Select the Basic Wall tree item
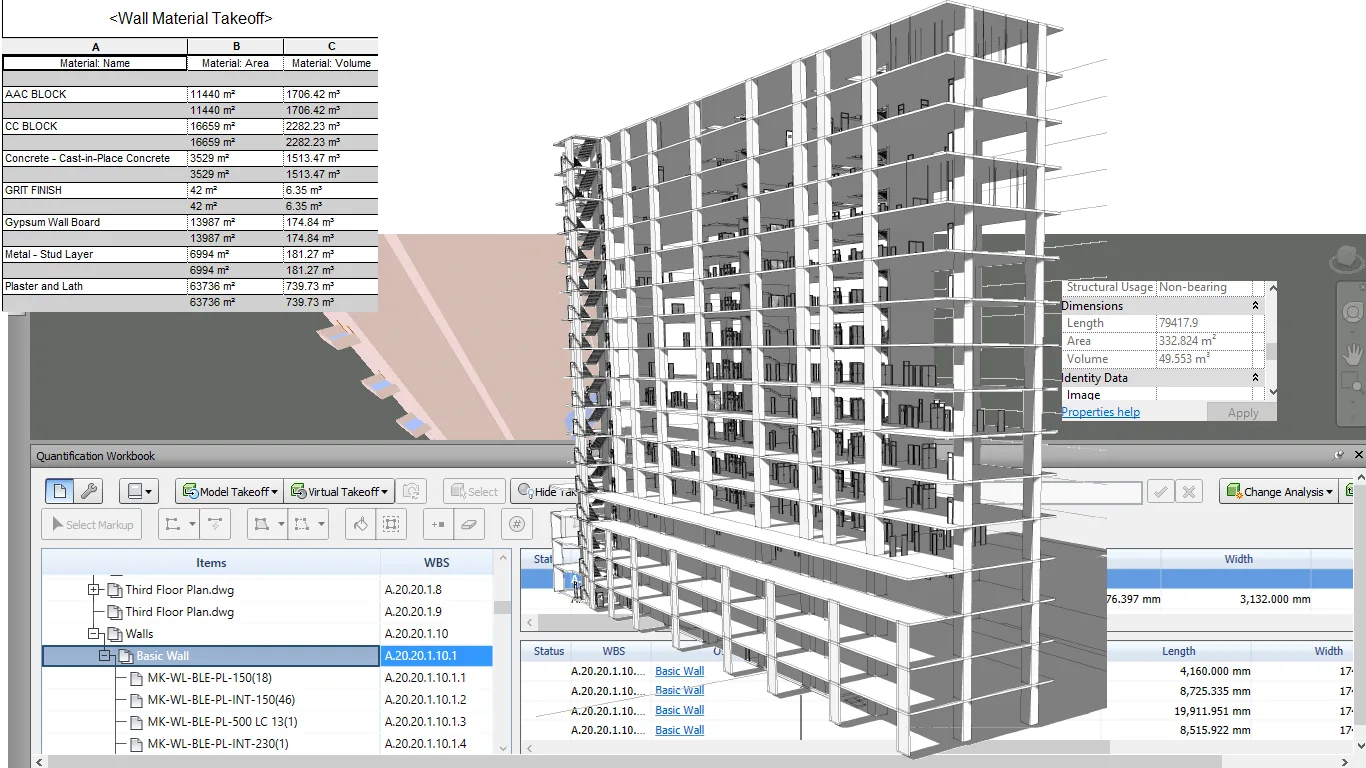 pyautogui.click(x=162, y=656)
